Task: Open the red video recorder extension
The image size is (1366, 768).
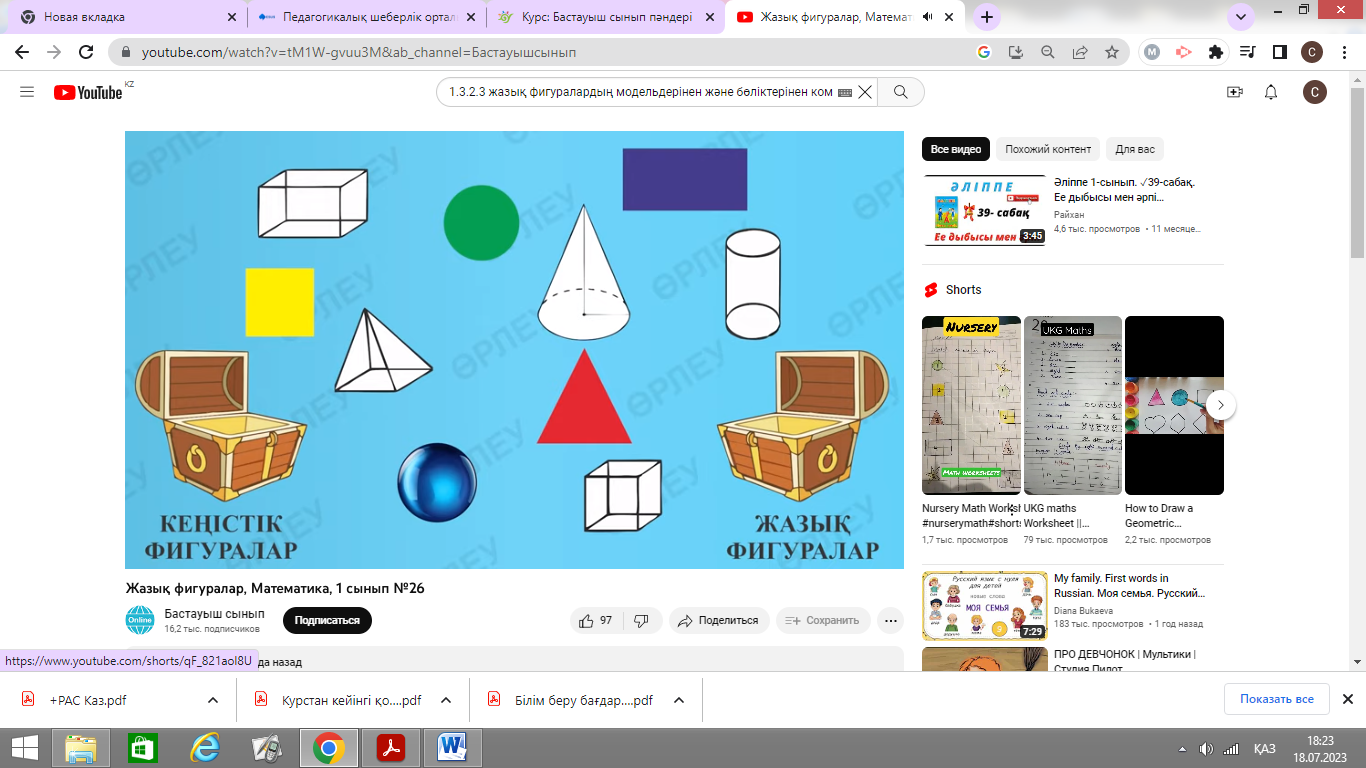Action: coord(1184,52)
